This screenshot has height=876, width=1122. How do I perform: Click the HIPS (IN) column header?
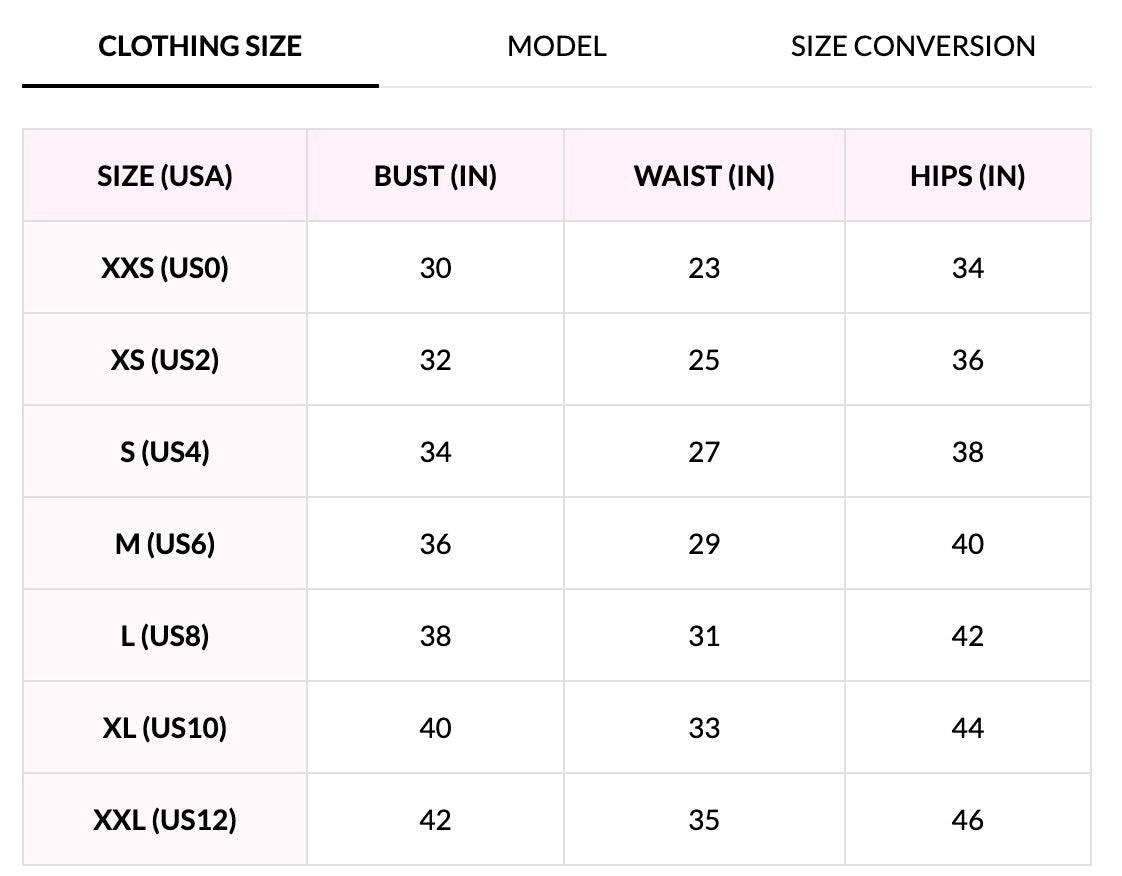click(x=967, y=176)
